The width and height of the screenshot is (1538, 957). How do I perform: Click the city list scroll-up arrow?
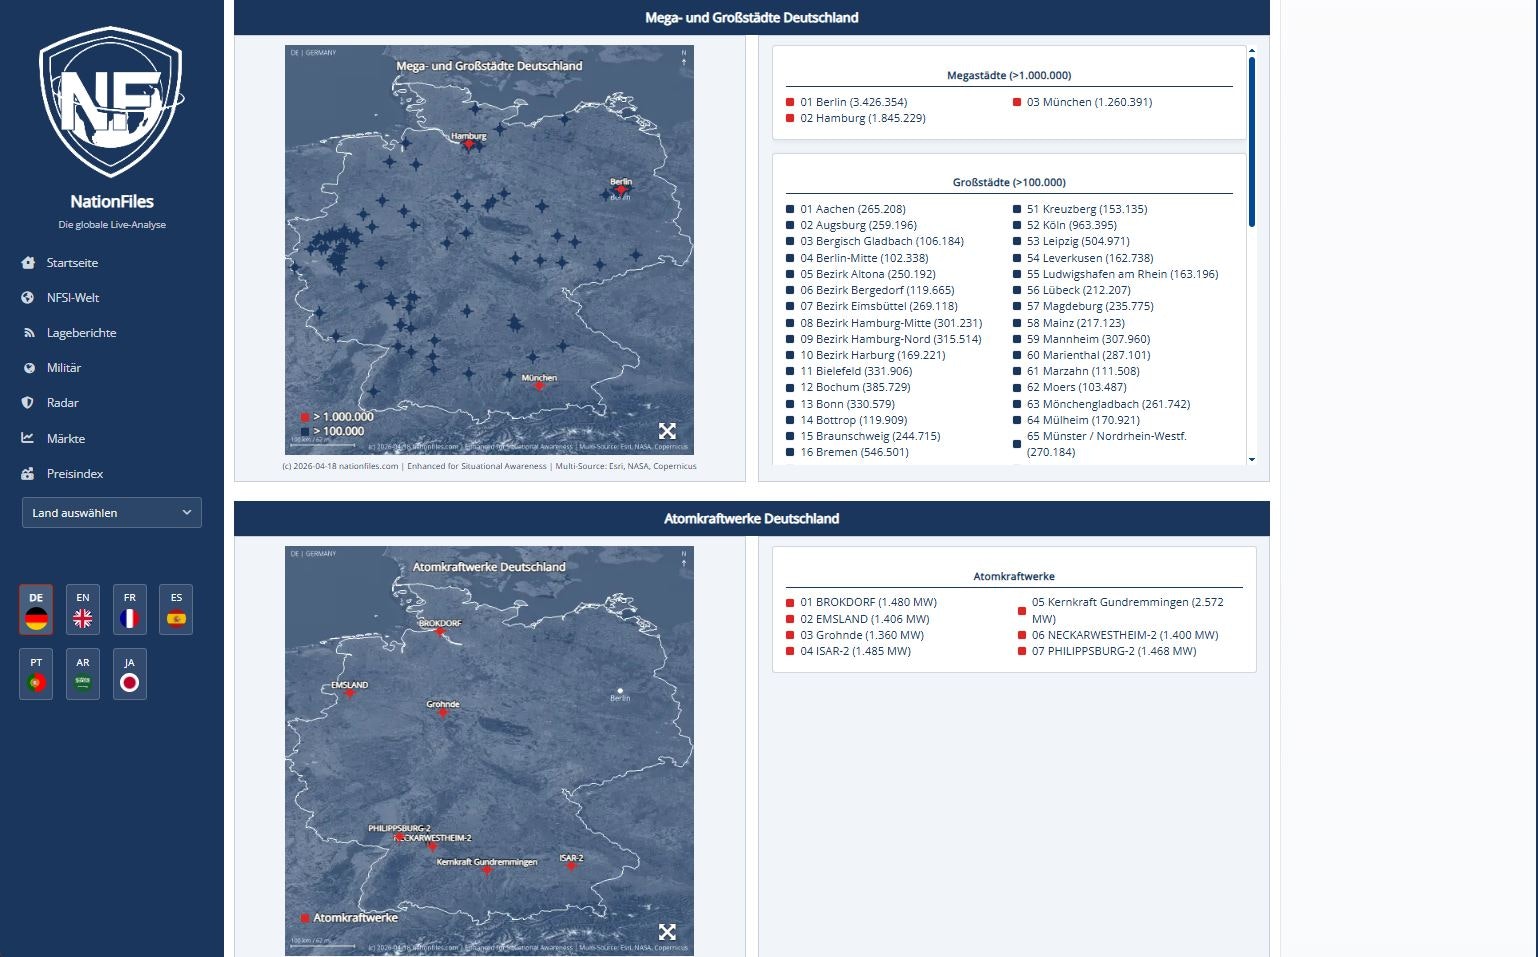tap(1251, 51)
